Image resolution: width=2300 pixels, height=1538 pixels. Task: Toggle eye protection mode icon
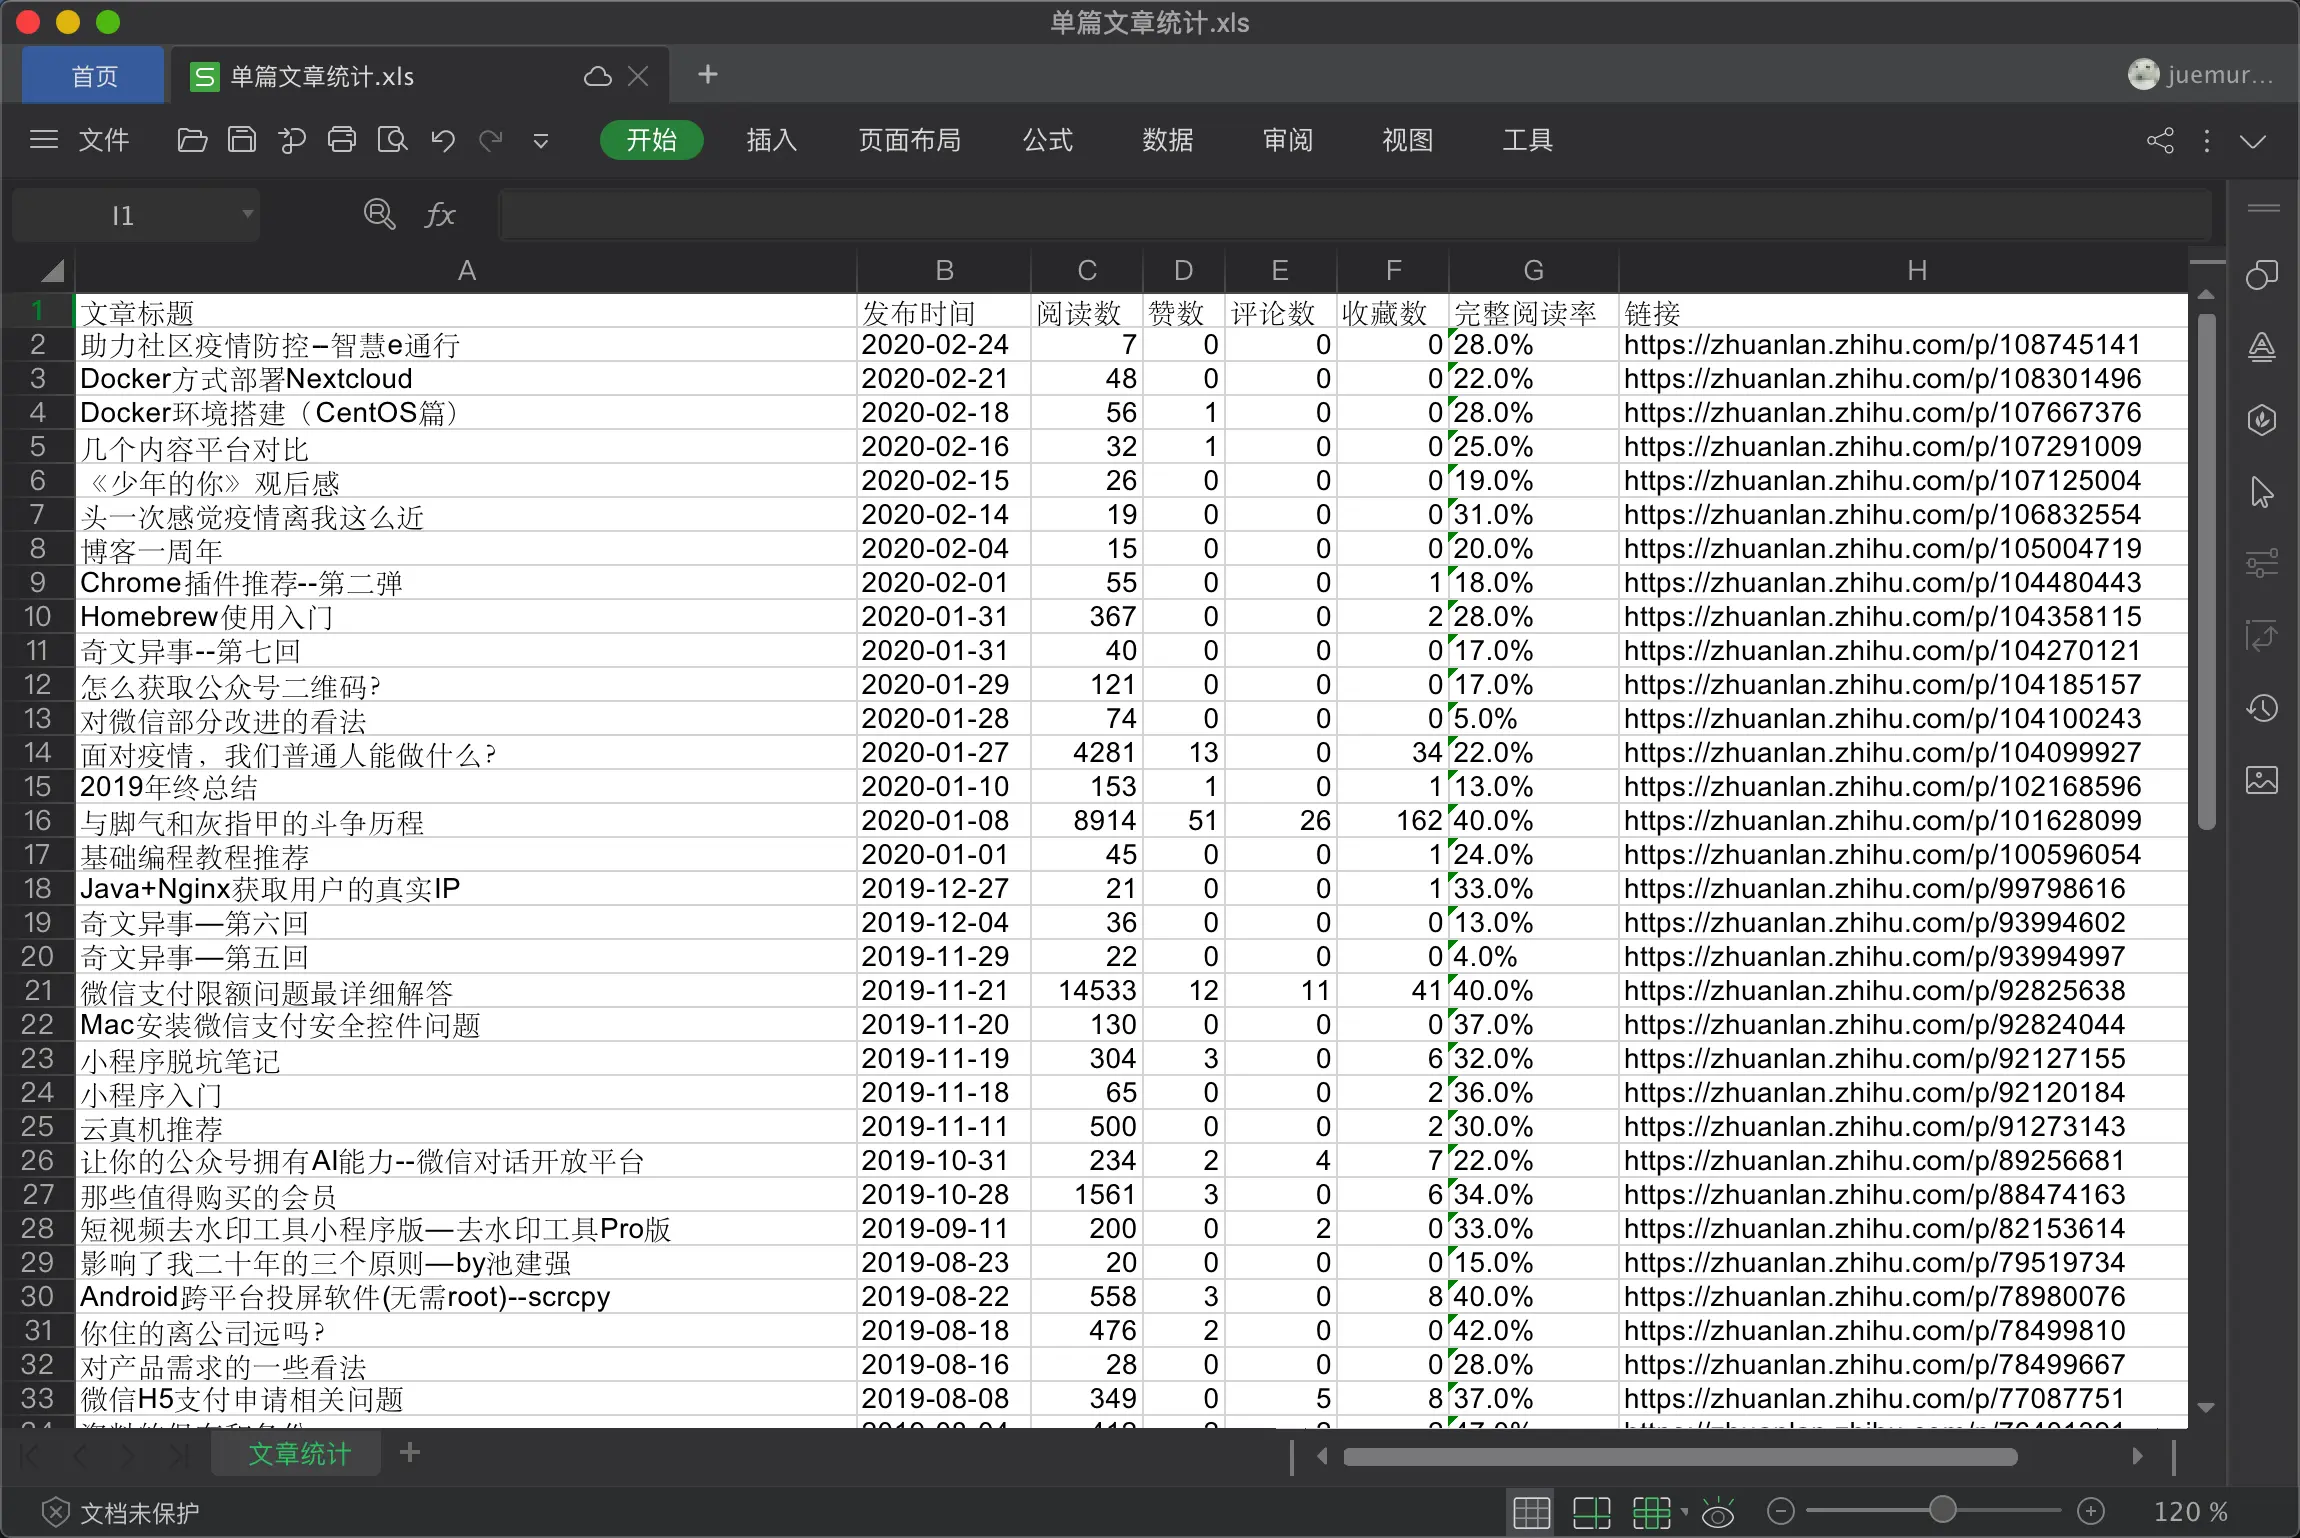[1718, 1512]
